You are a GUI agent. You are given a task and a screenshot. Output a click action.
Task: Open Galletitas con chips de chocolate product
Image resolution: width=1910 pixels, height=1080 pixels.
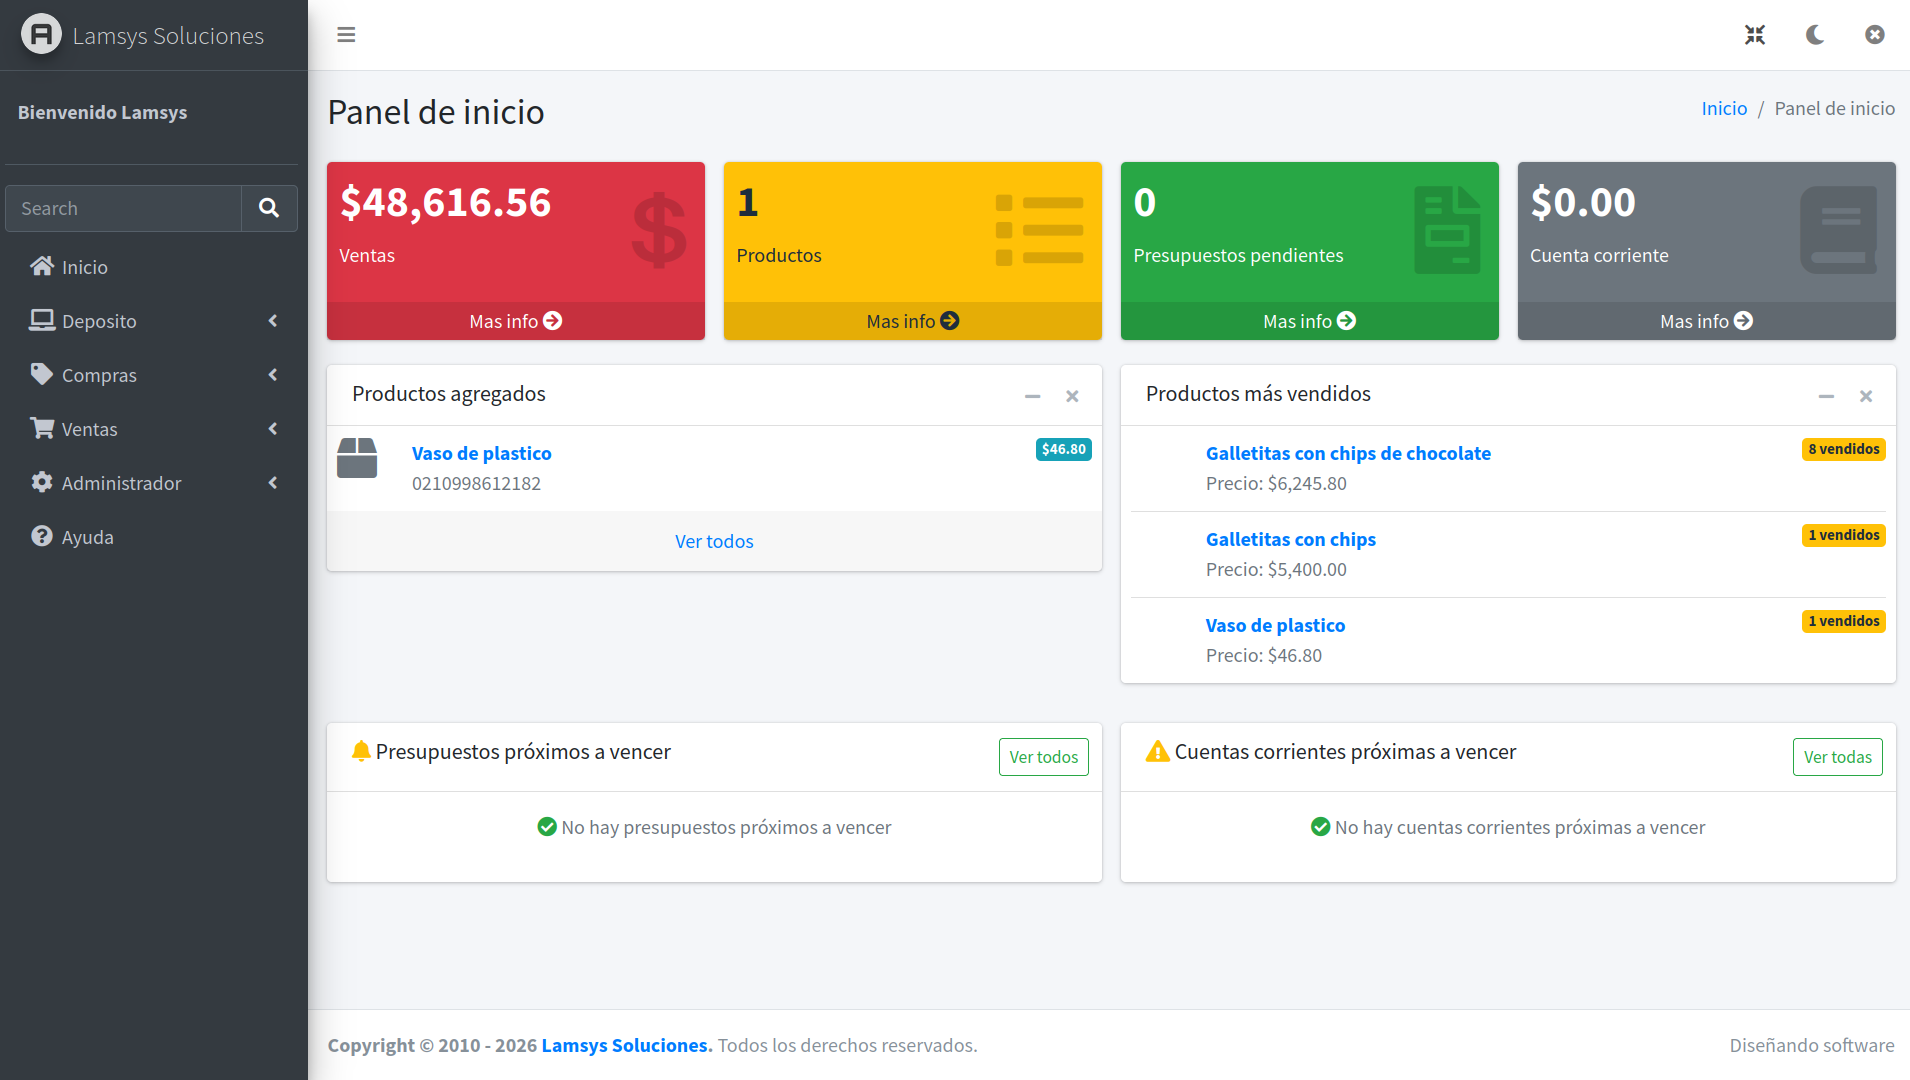pos(1348,453)
